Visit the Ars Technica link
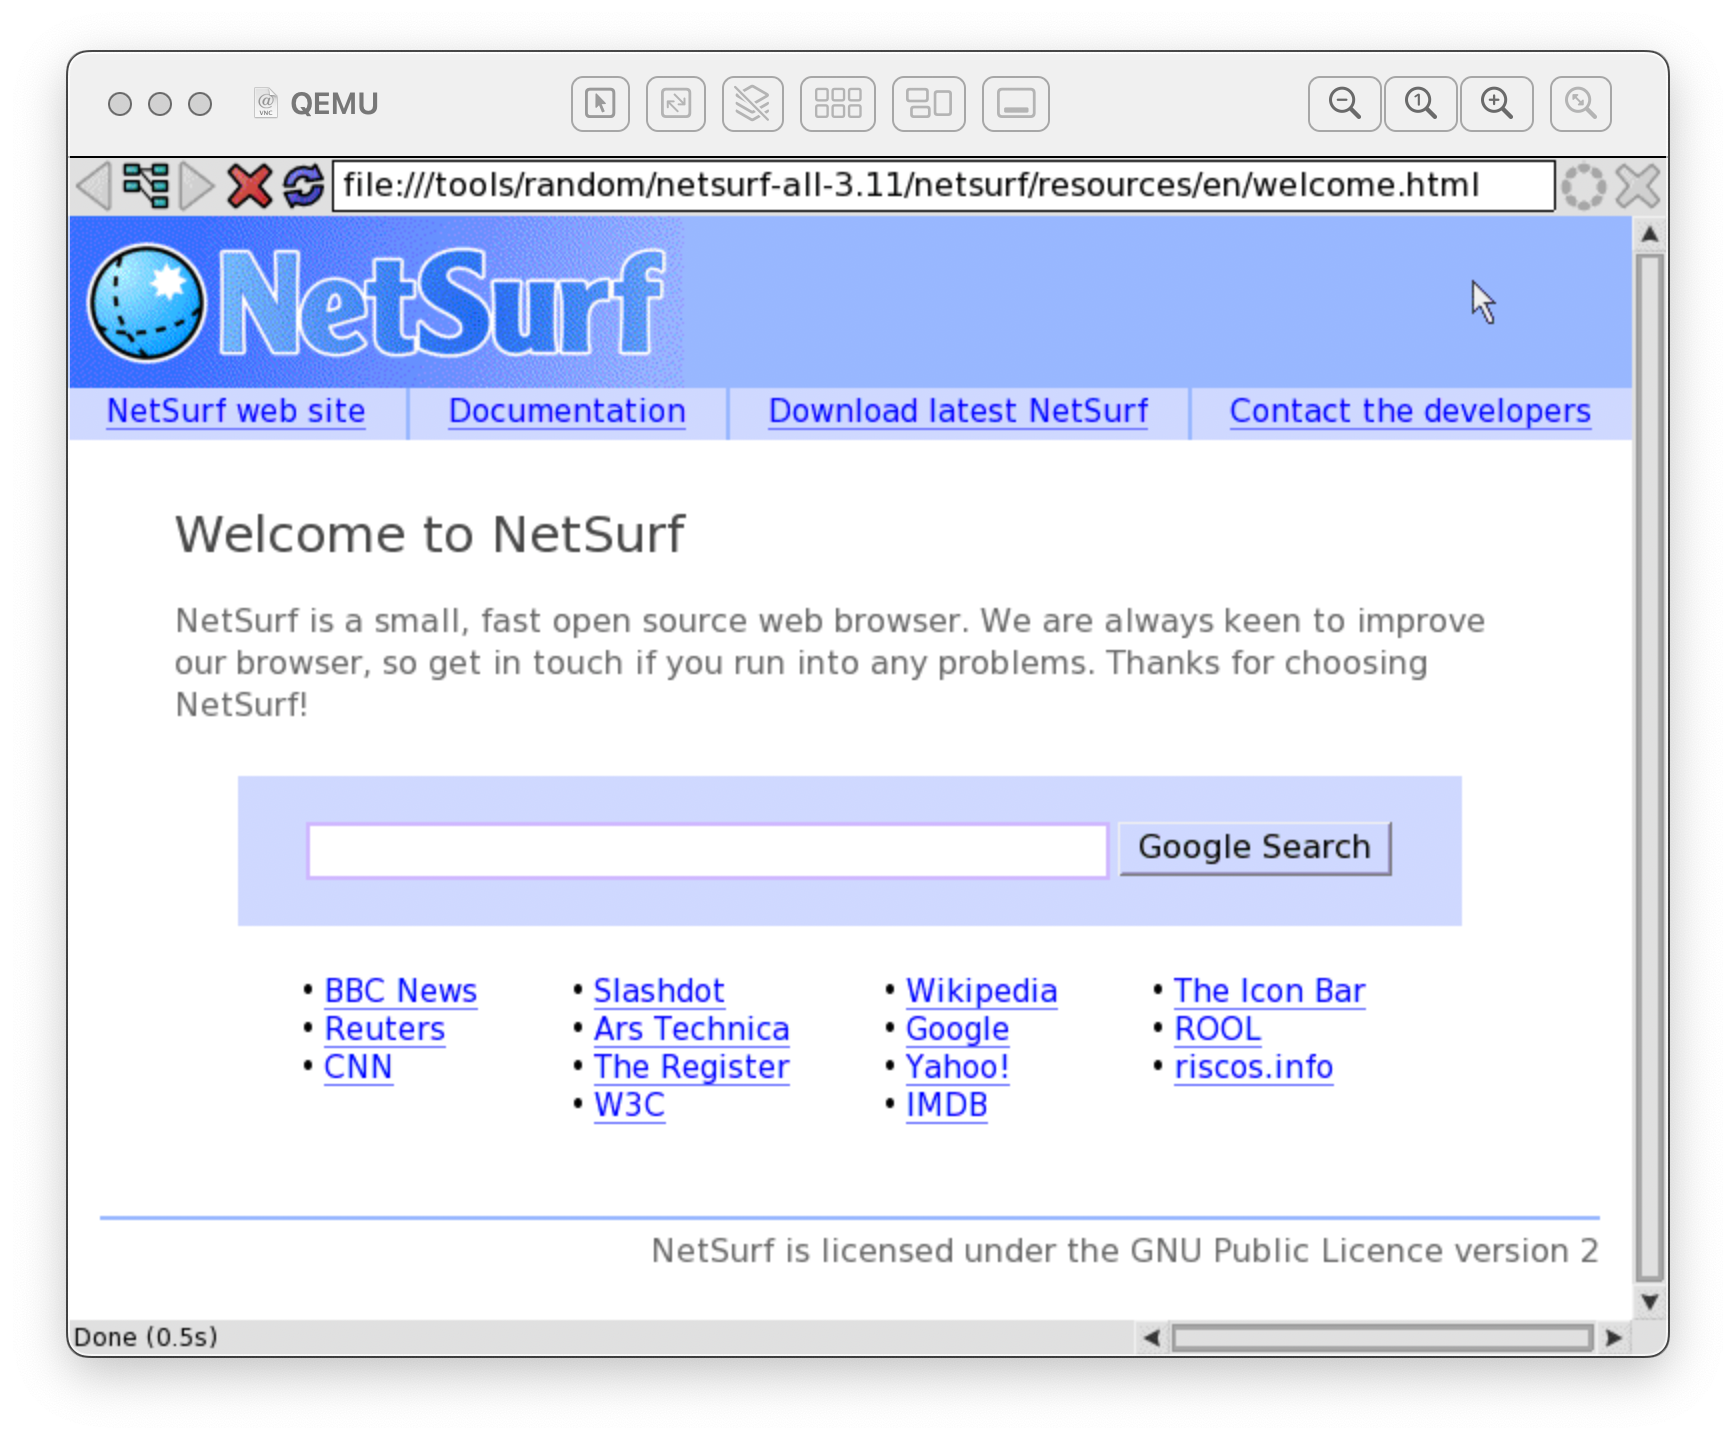The width and height of the screenshot is (1736, 1440). click(x=691, y=1028)
